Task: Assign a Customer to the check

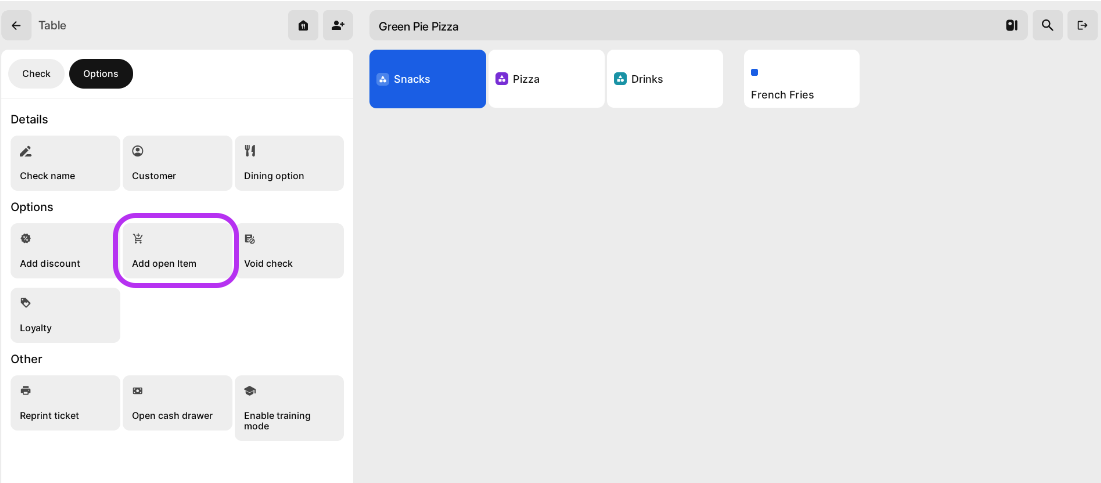Action: pos(177,163)
